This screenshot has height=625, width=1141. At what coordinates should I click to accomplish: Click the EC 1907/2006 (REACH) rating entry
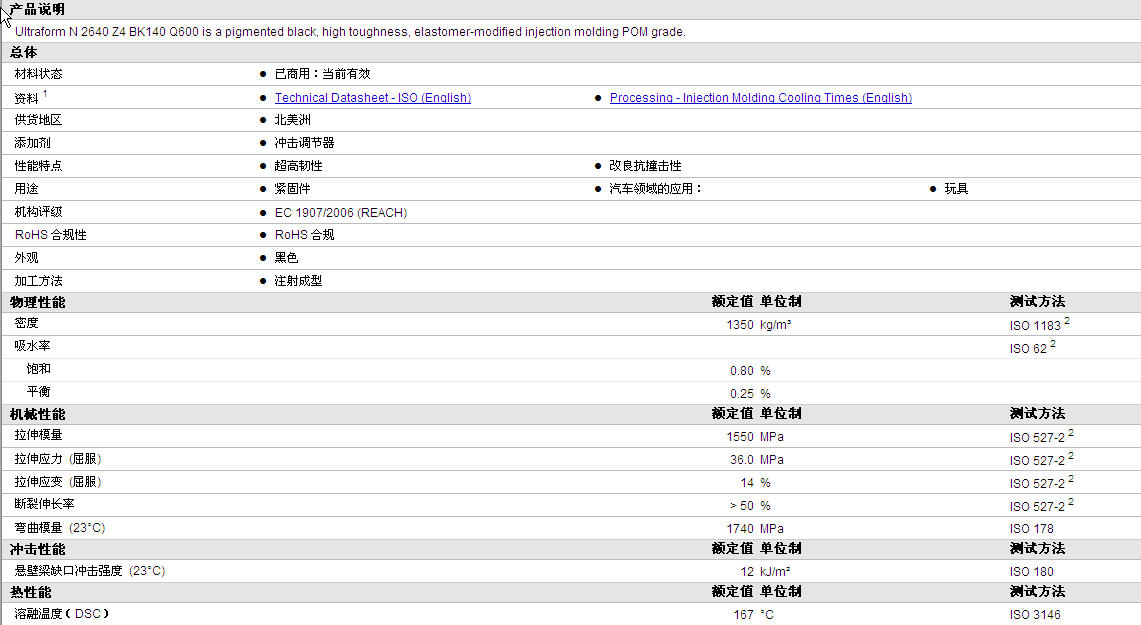pyautogui.click(x=340, y=213)
